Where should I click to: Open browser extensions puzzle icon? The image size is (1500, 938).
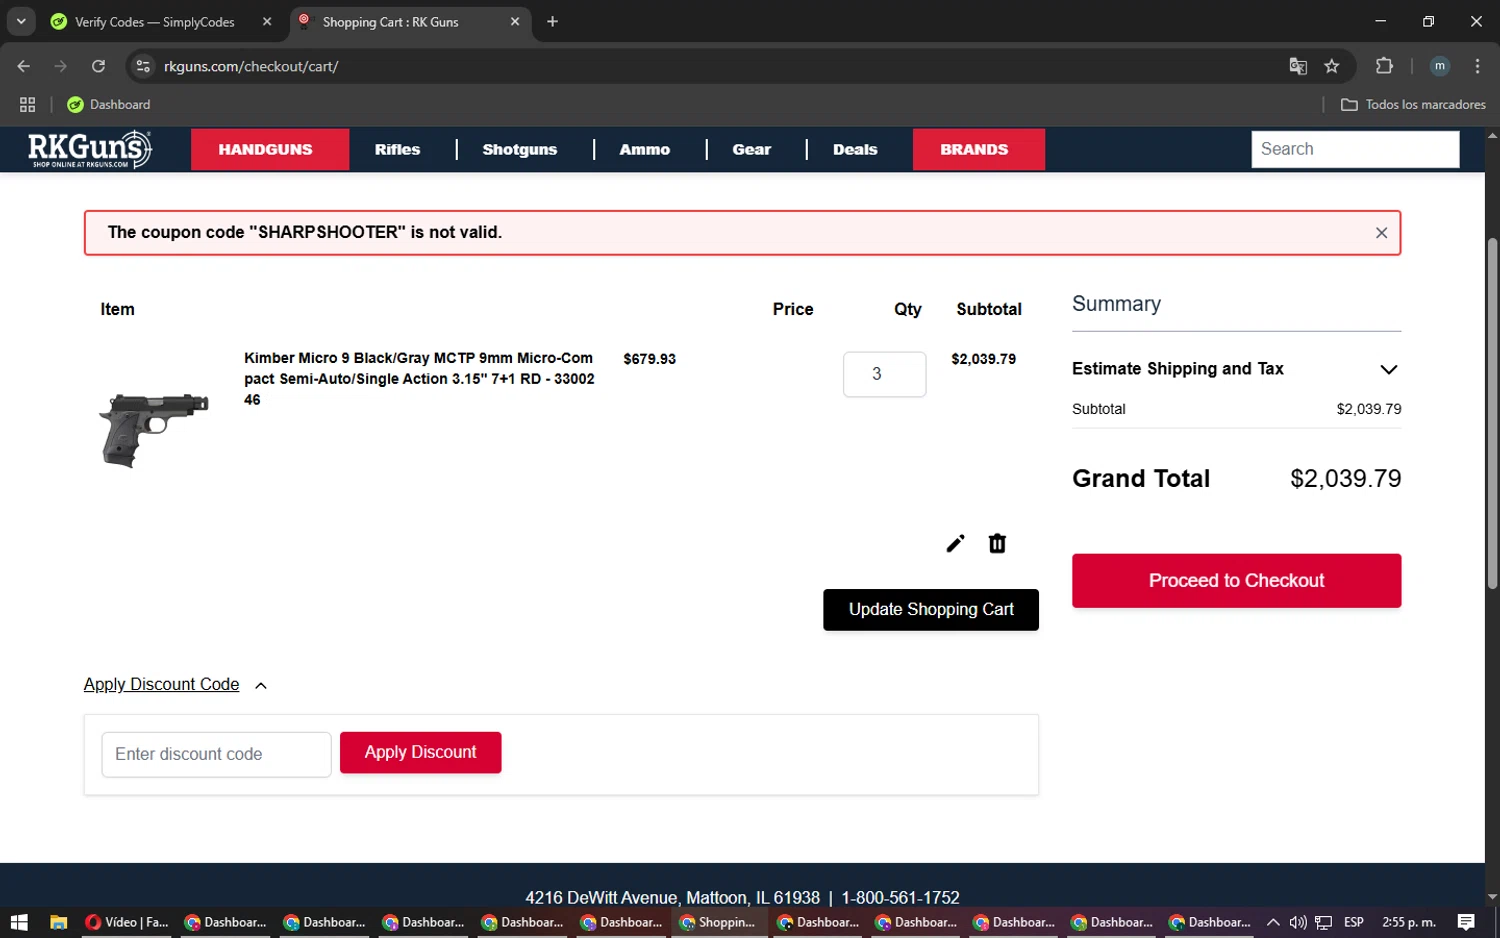click(x=1384, y=66)
